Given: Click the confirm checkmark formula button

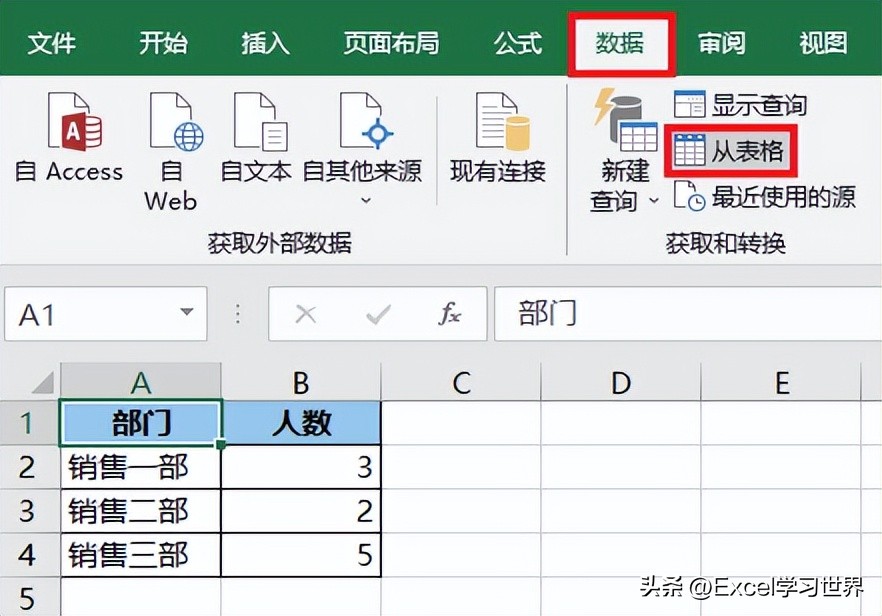Looking at the screenshot, I should (378, 314).
